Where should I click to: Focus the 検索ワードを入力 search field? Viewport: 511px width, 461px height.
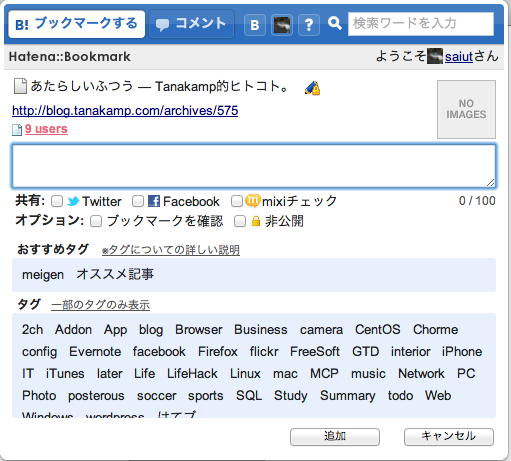pyautogui.click(x=421, y=24)
